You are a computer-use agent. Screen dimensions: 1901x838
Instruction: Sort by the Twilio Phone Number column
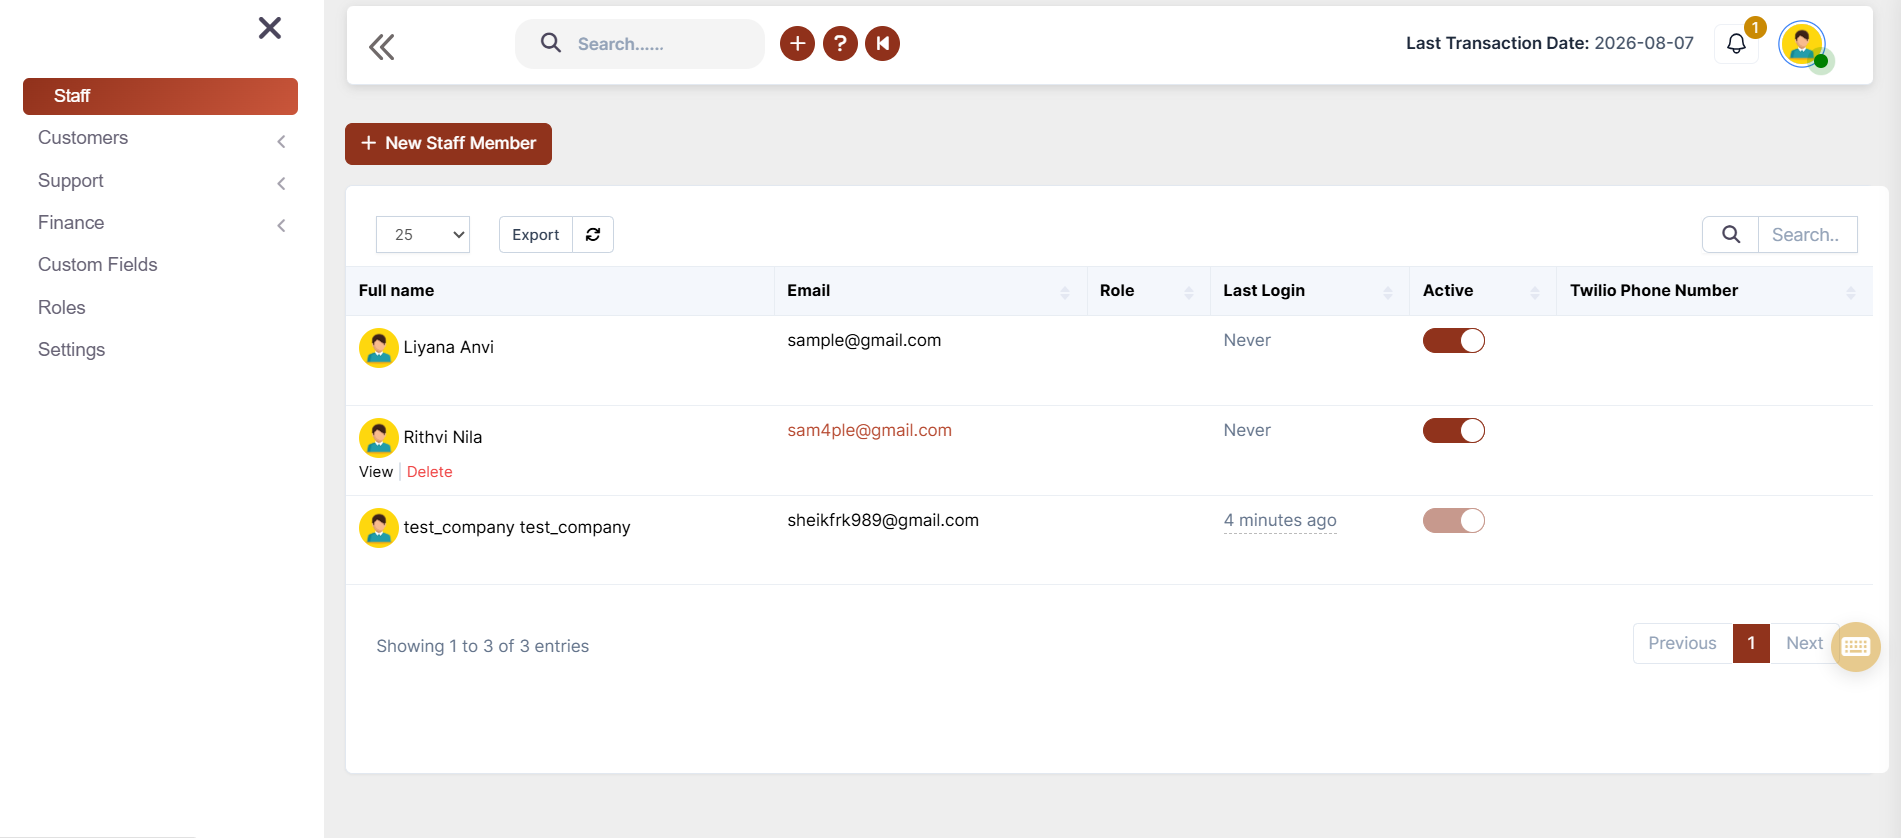(1714, 291)
